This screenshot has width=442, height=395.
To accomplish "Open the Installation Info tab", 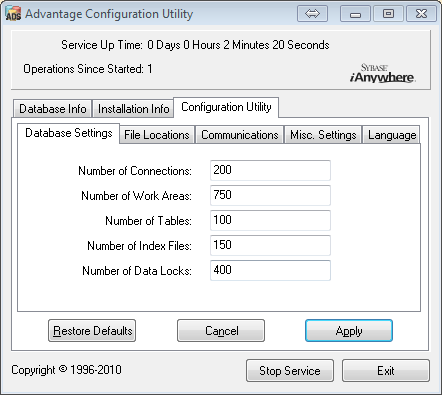I will point(133,109).
